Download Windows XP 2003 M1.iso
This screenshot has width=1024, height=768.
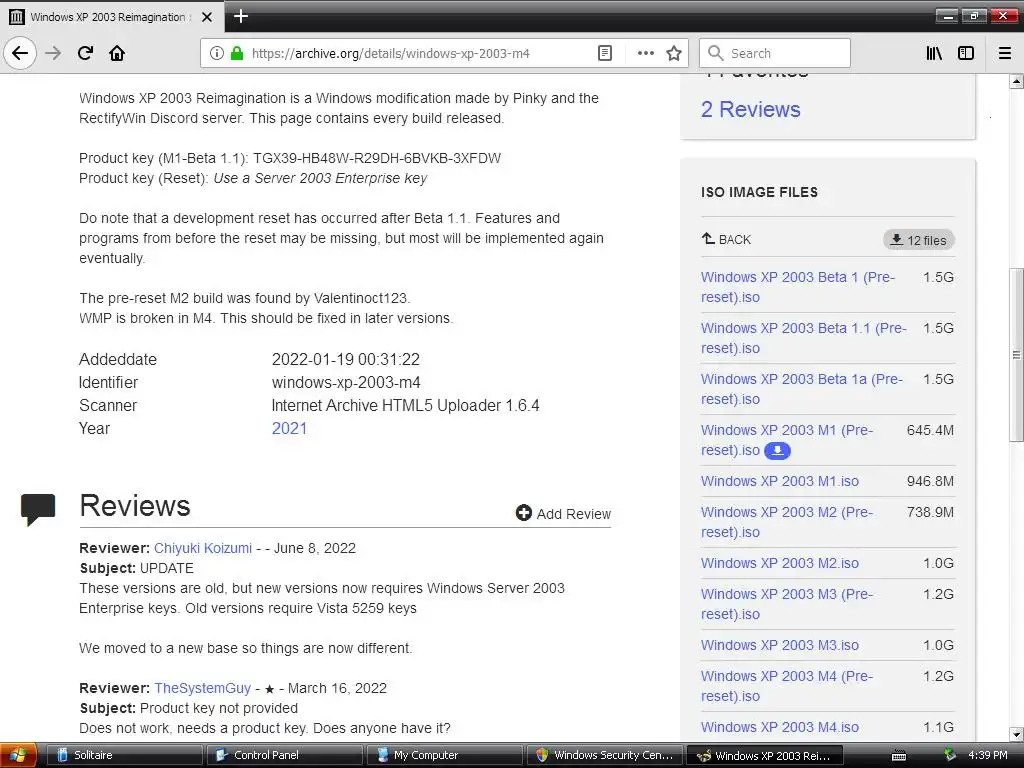click(780, 481)
